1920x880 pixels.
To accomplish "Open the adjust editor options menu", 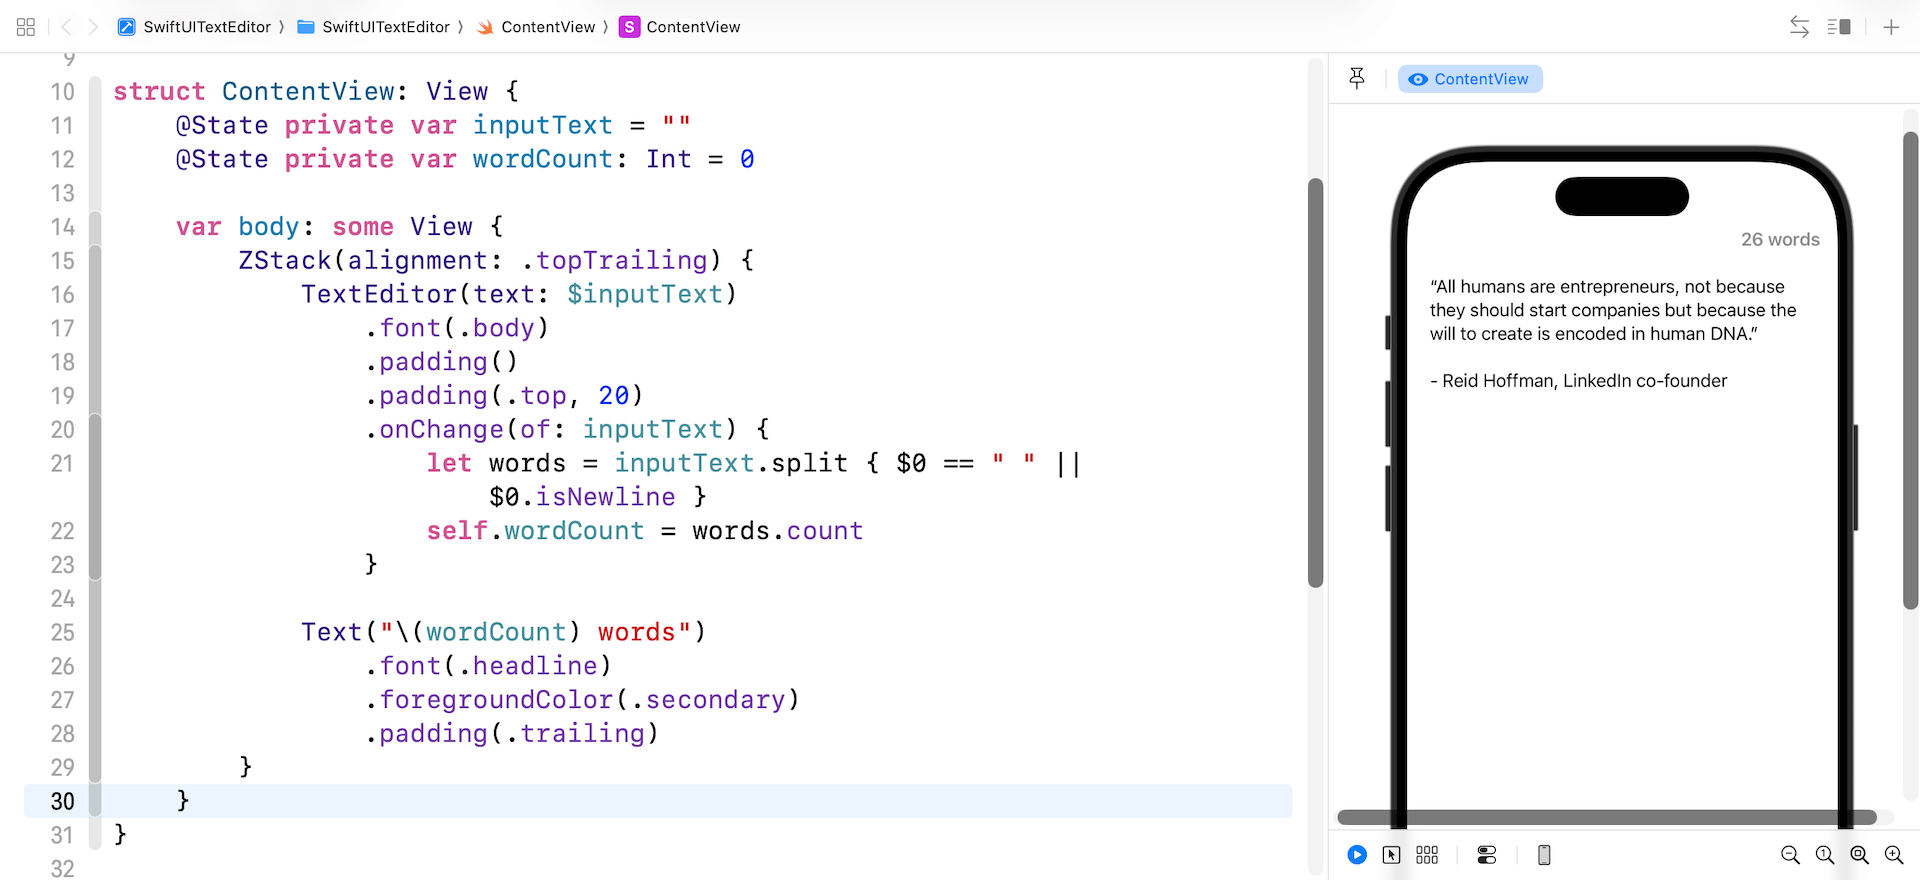I will tap(1839, 27).
